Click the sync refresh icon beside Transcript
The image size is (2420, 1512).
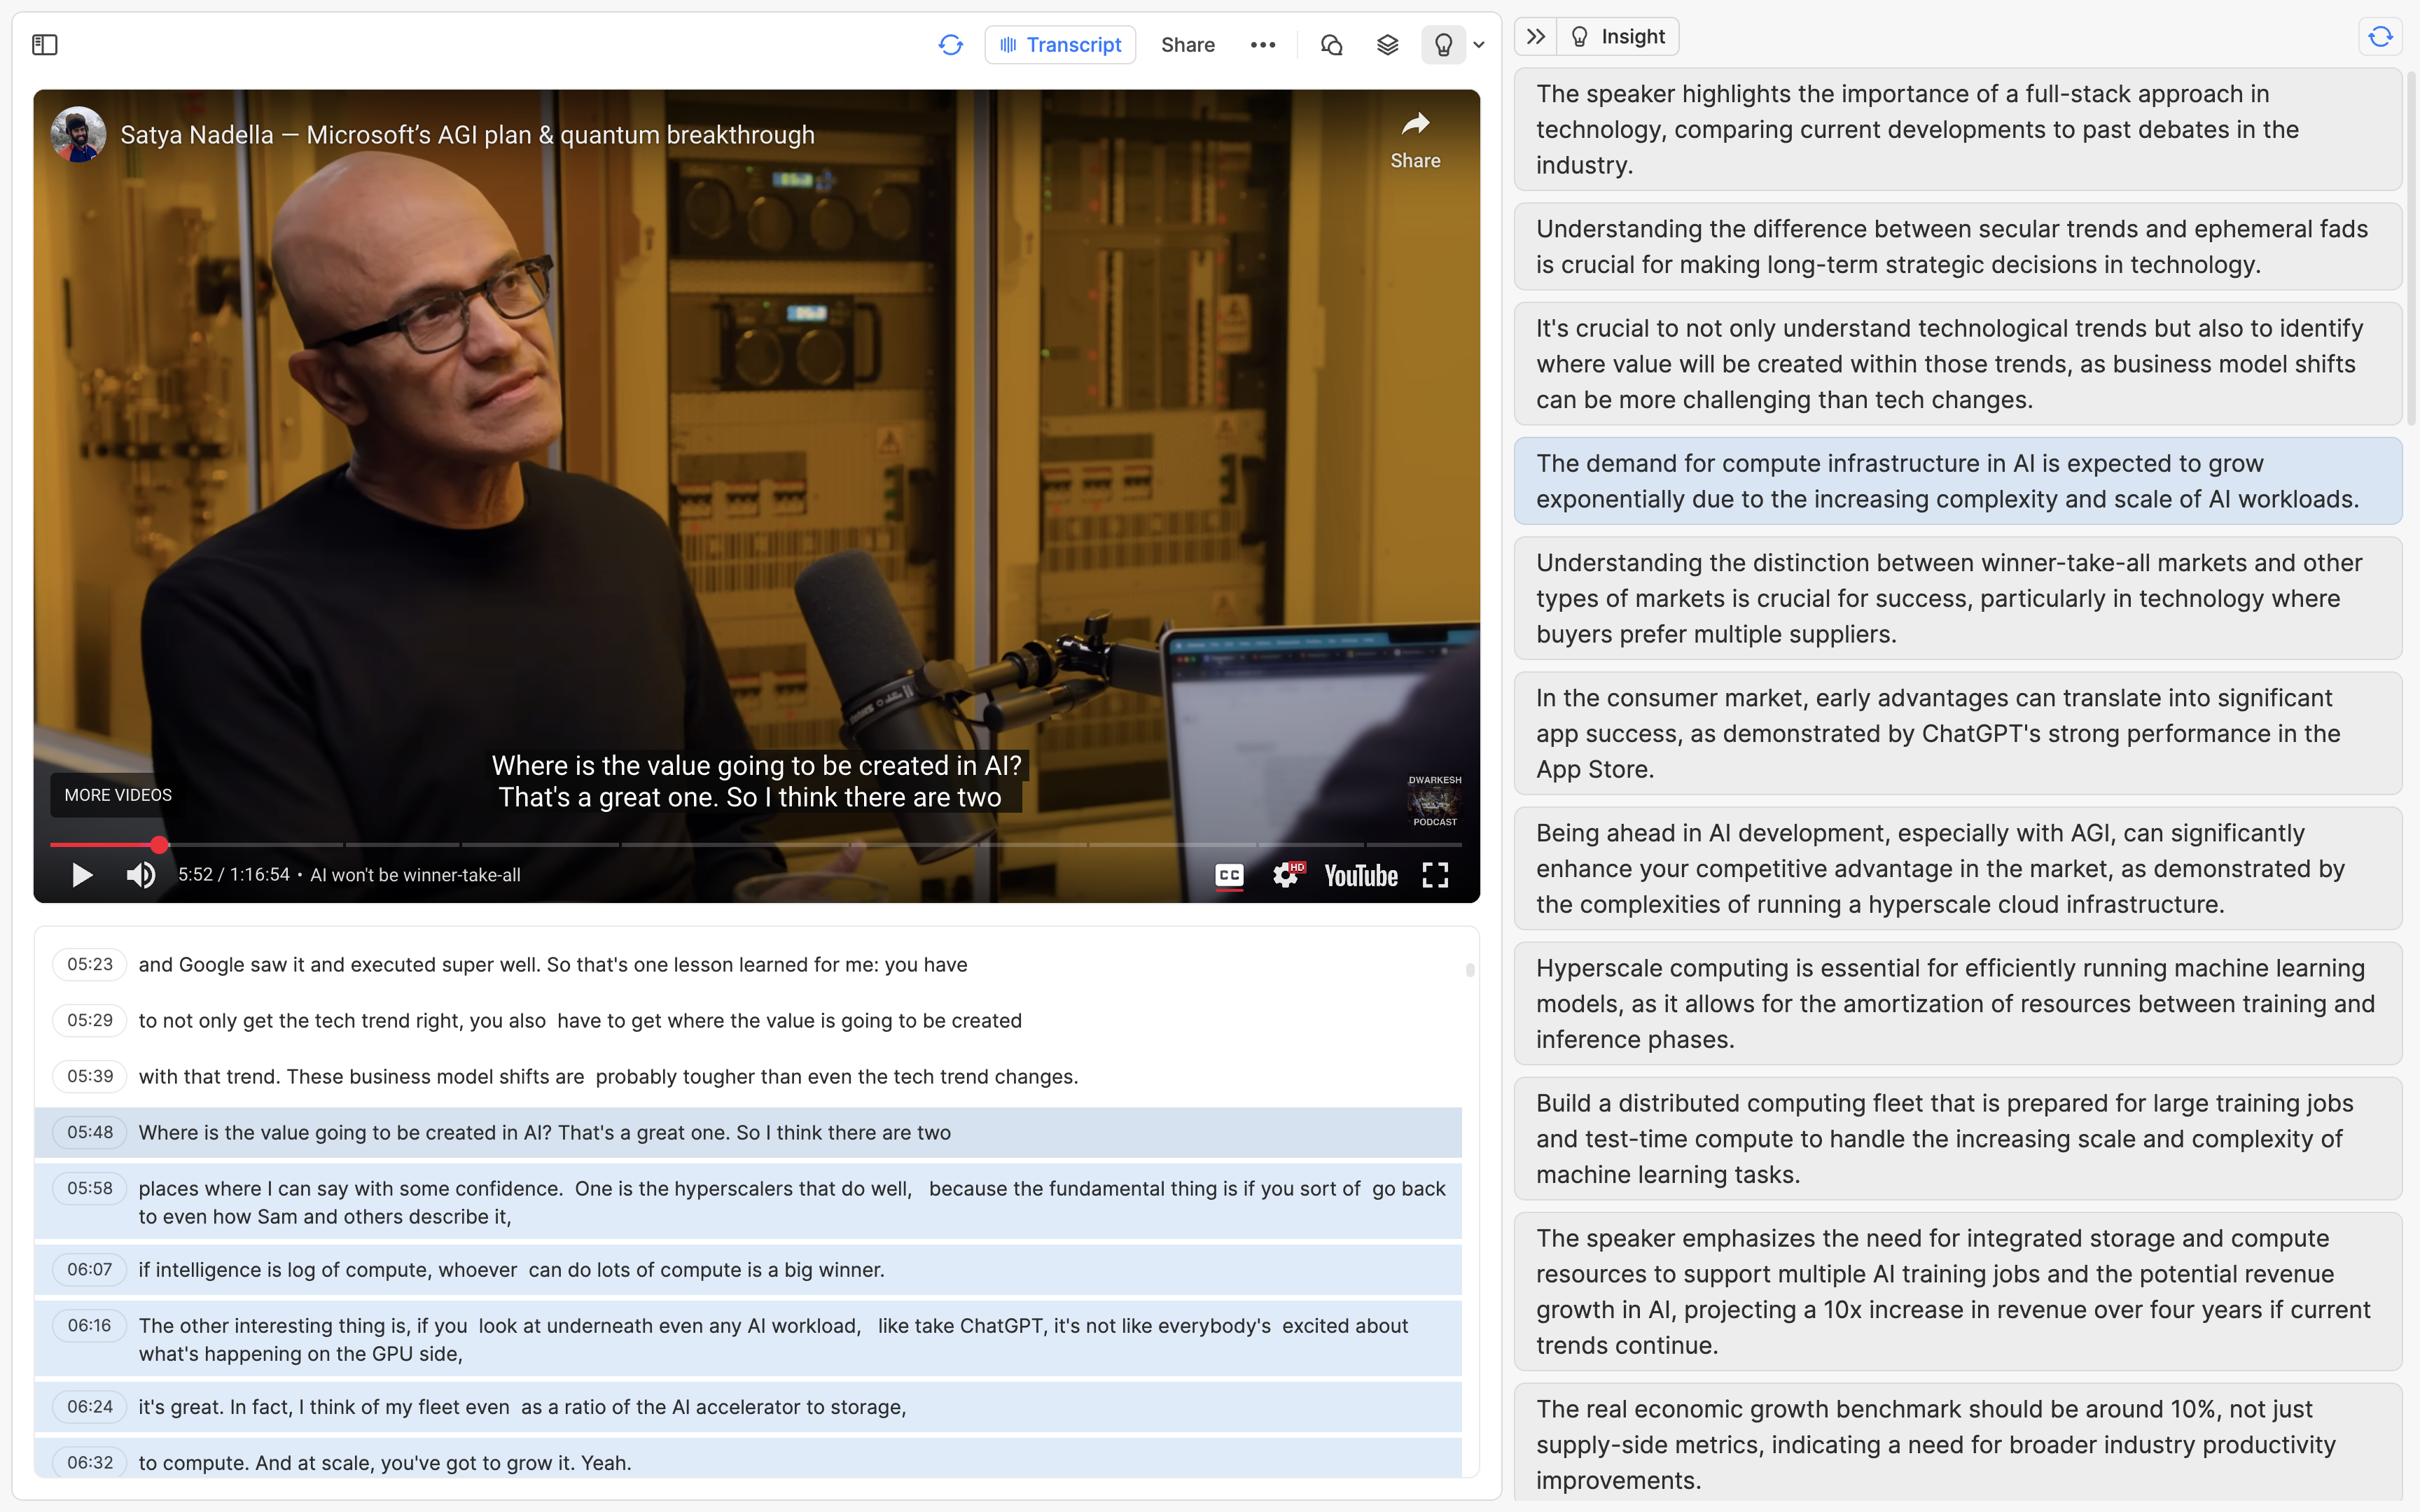tap(950, 45)
